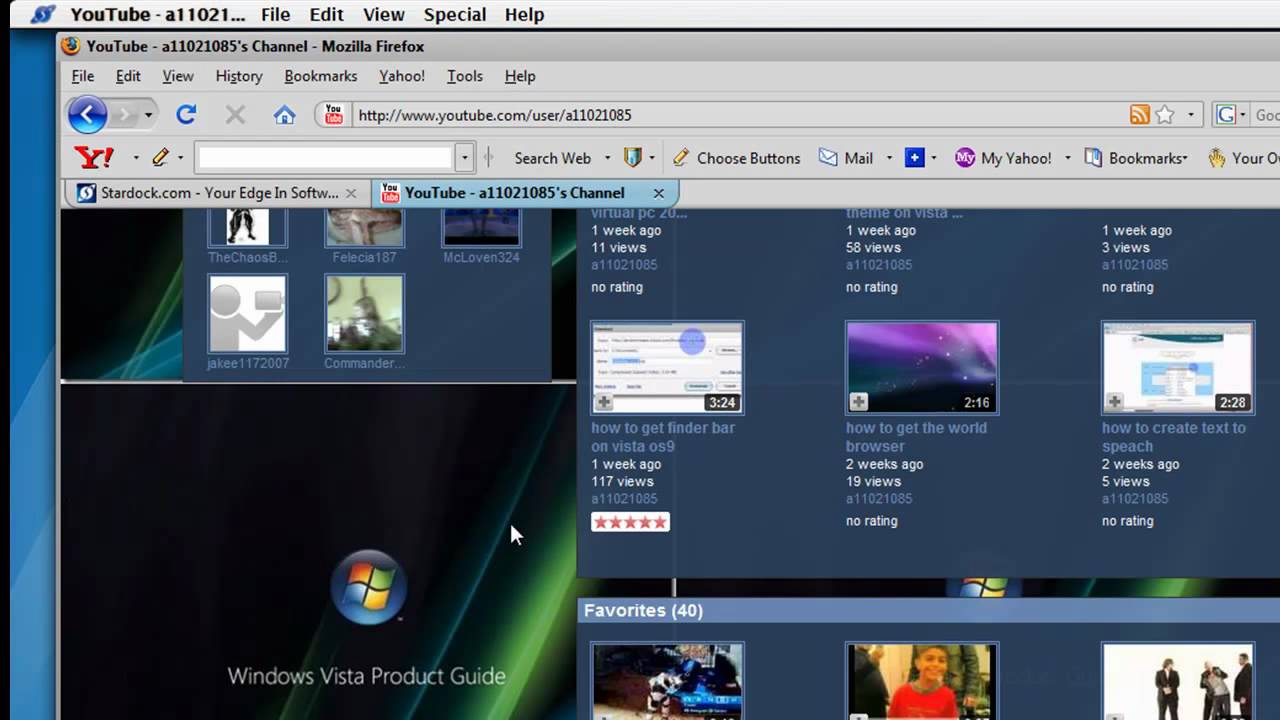Click My Yahoo! toolbar button
The image size is (1280, 720).
click(1003, 158)
